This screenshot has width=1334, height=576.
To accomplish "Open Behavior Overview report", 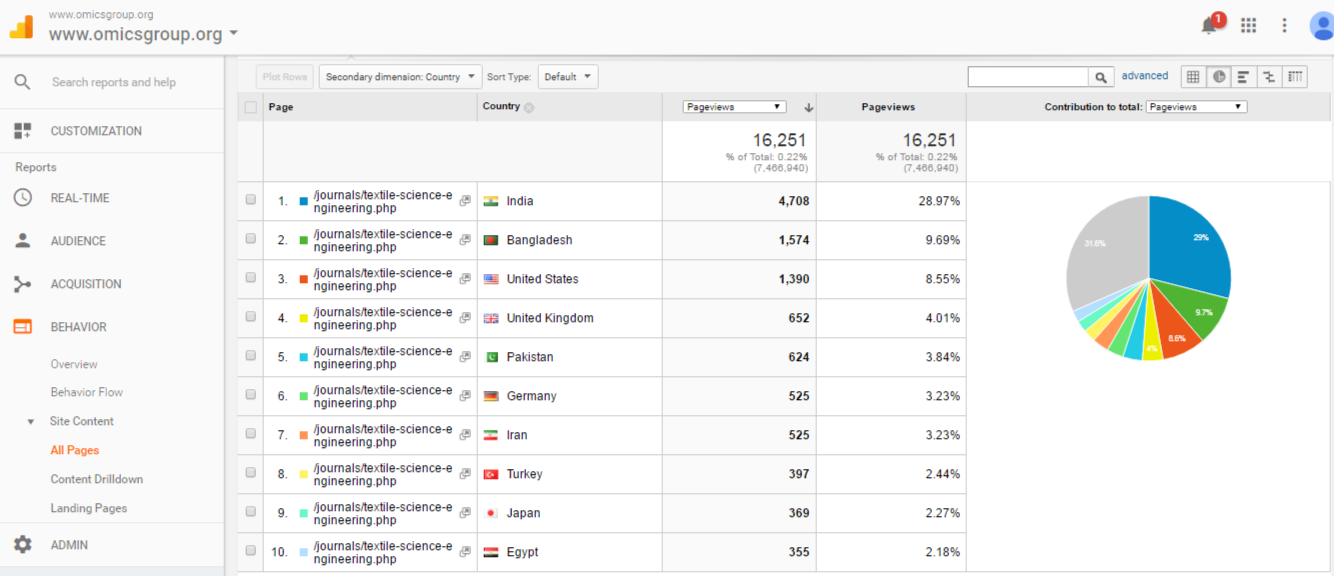I will pos(74,364).
